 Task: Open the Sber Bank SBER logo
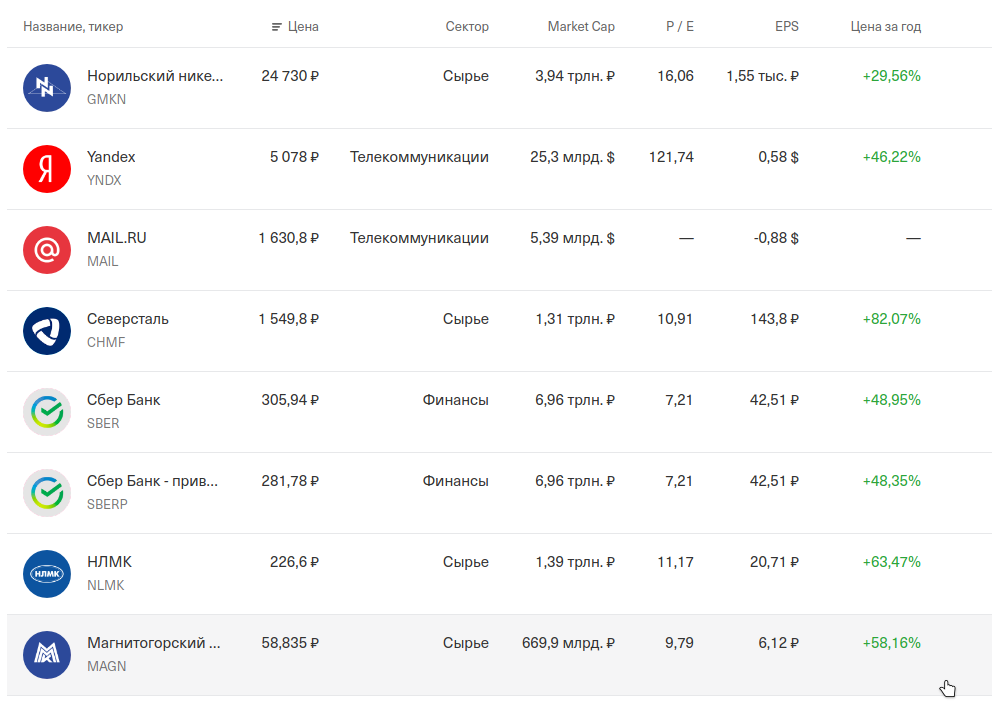pyautogui.click(x=47, y=412)
